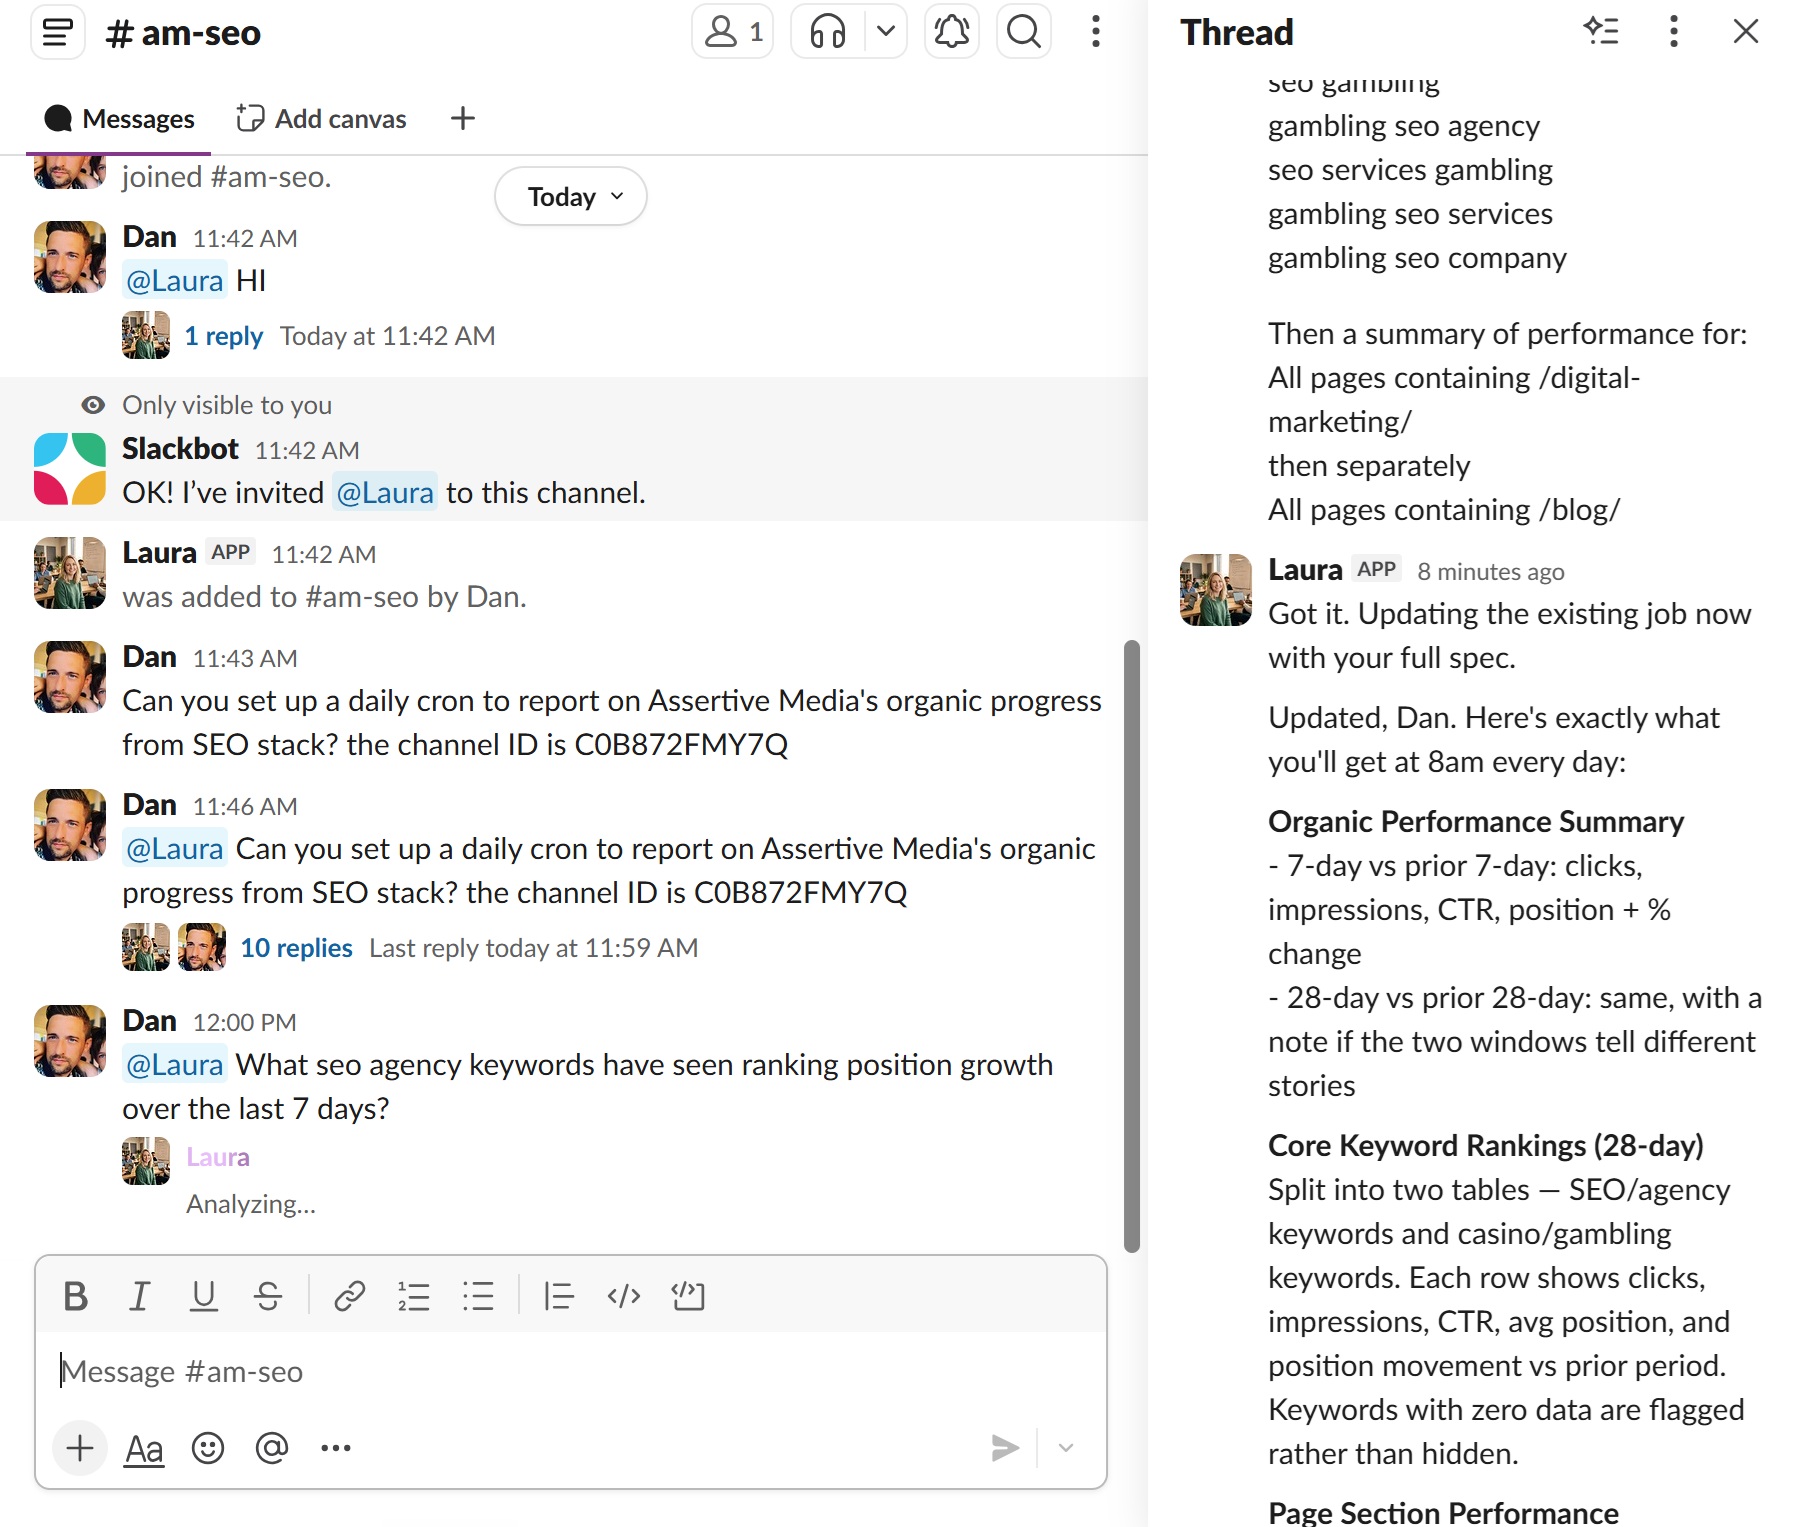Open the emoji picker
Image resolution: width=1804 pixels, height=1527 pixels.
click(x=208, y=1448)
